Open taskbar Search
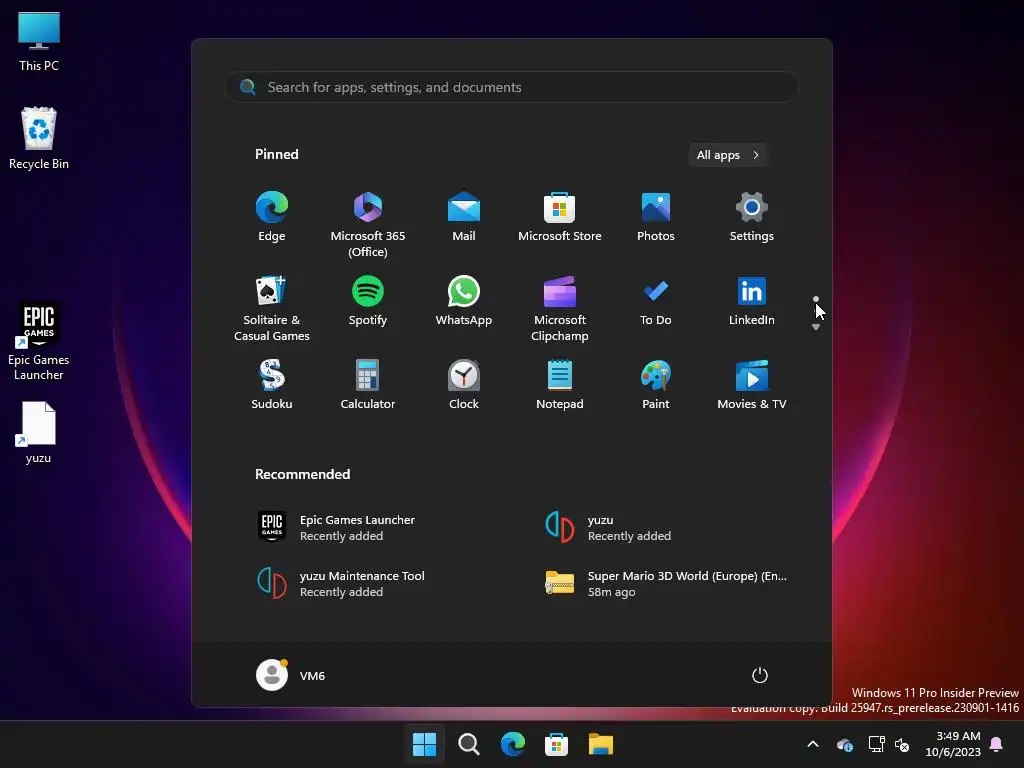1024x768 pixels. 469,744
